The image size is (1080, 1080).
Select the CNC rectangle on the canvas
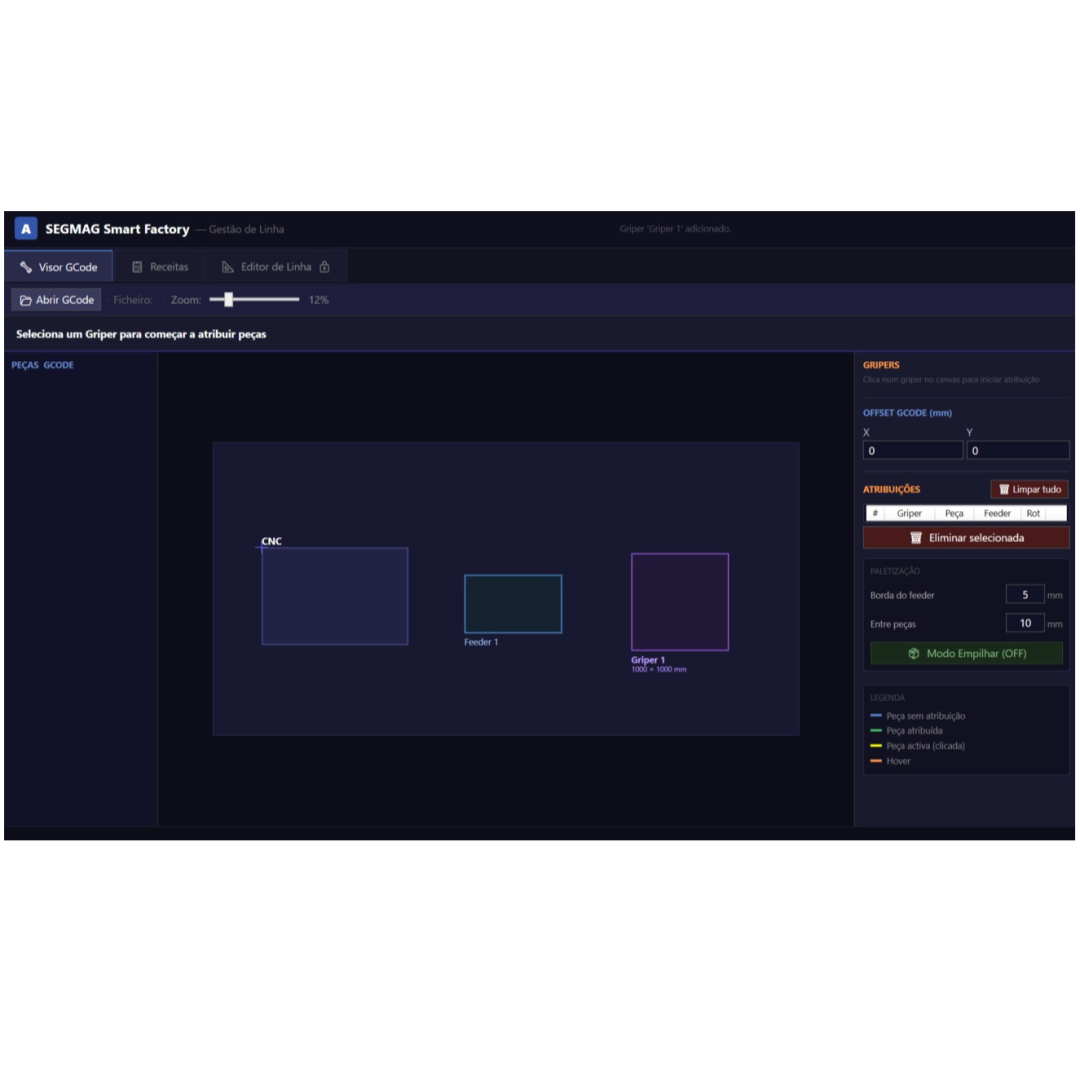coord(335,596)
